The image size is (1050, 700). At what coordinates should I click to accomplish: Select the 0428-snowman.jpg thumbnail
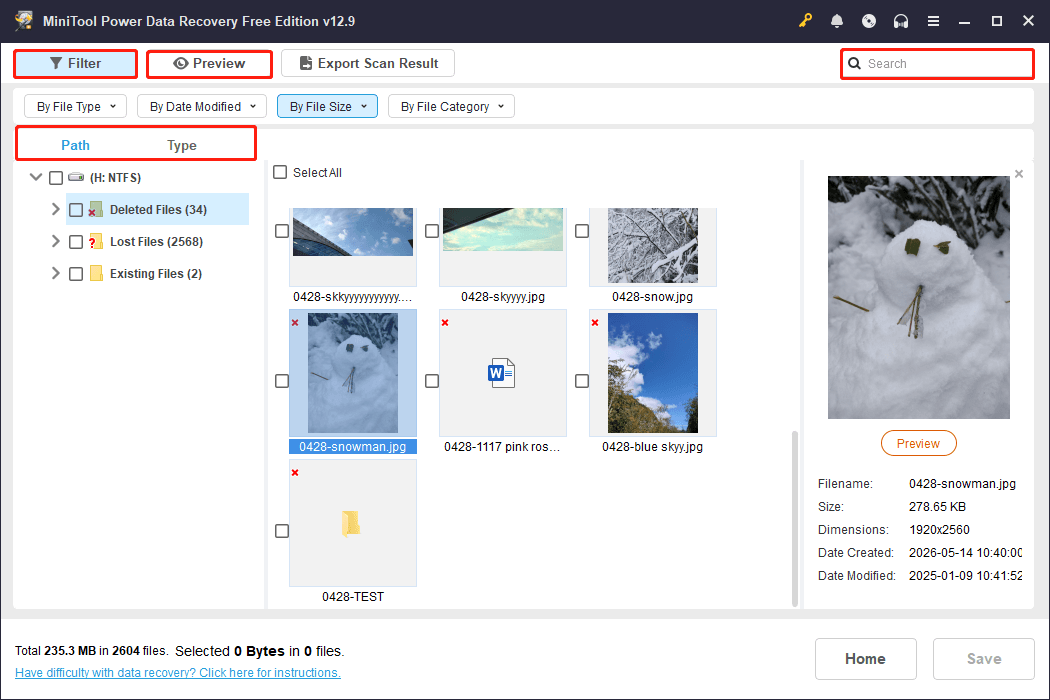(x=353, y=373)
